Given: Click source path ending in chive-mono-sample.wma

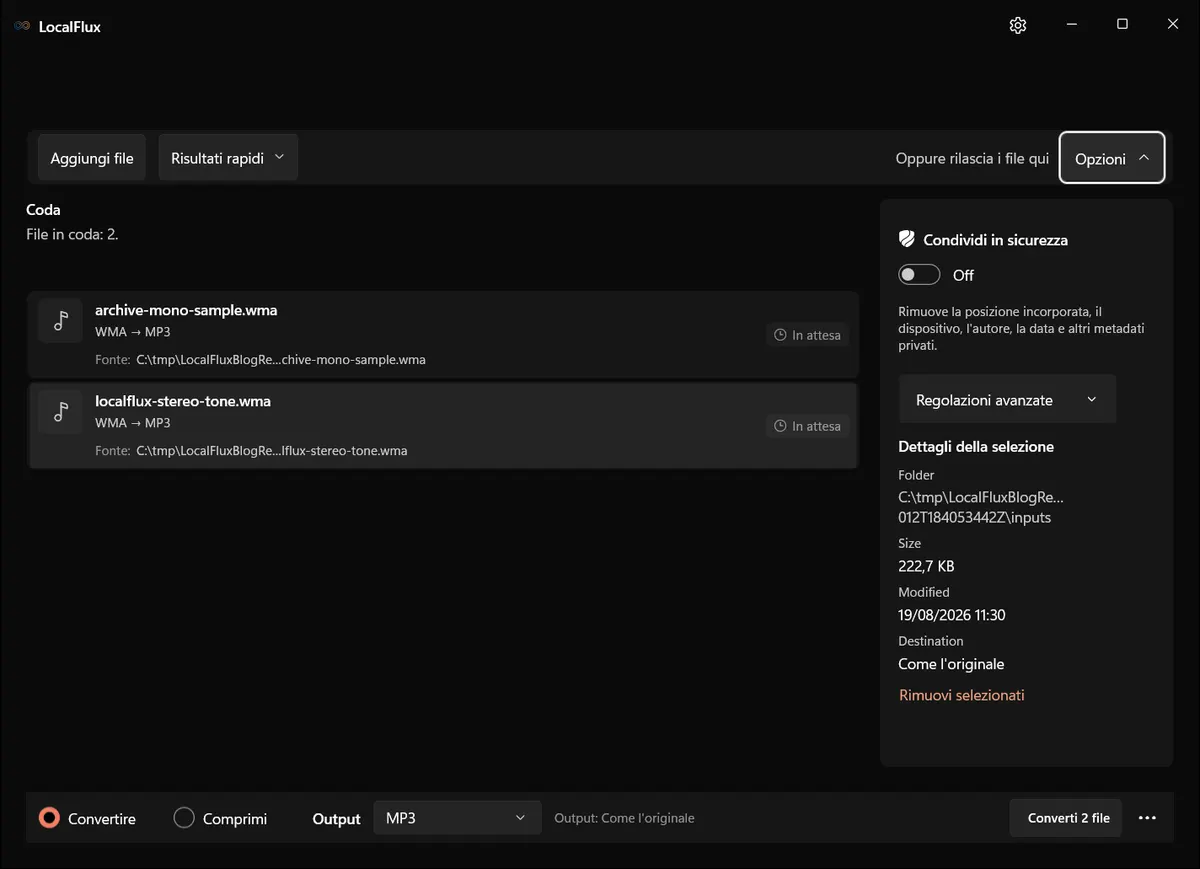Looking at the screenshot, I should pyautogui.click(x=281, y=360).
